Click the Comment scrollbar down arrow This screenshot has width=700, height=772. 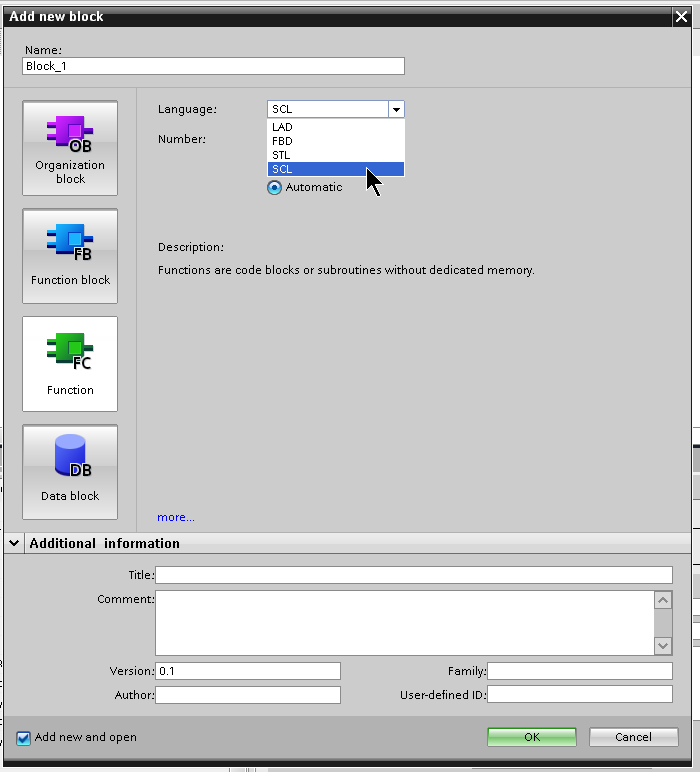click(663, 645)
